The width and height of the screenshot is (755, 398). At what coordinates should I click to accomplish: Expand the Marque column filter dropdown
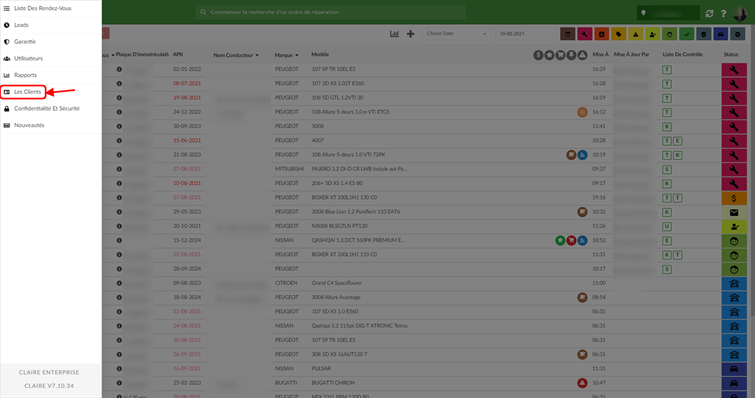point(297,55)
